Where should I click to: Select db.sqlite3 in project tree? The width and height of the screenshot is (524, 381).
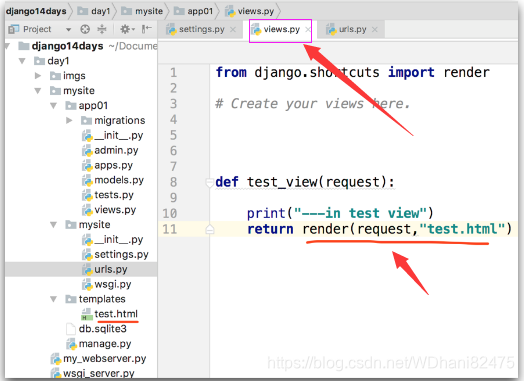pyautogui.click(x=103, y=329)
